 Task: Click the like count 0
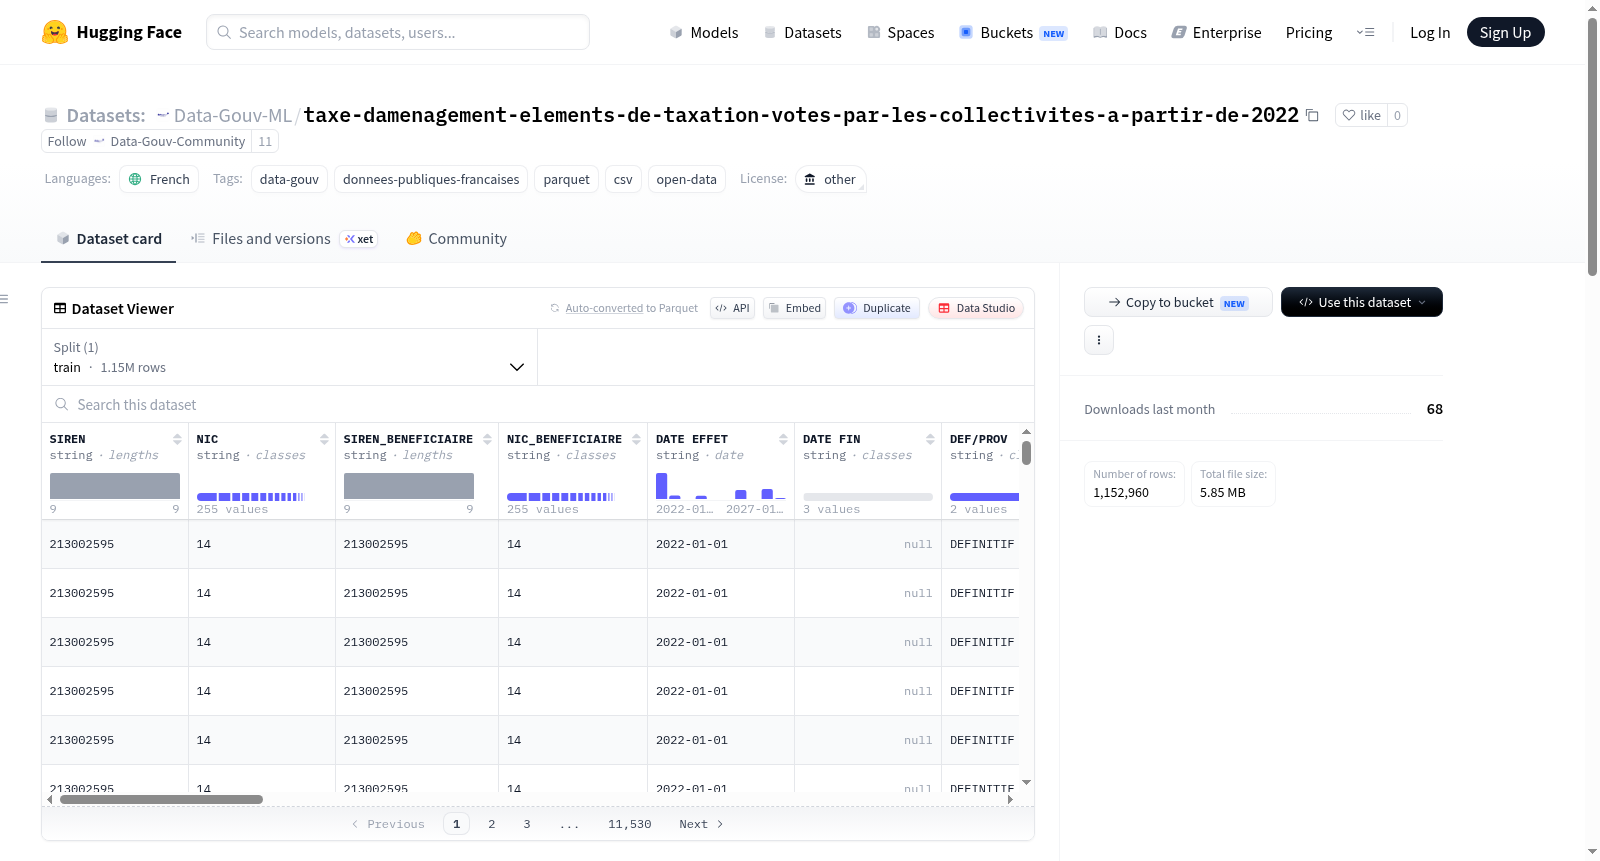(1397, 115)
